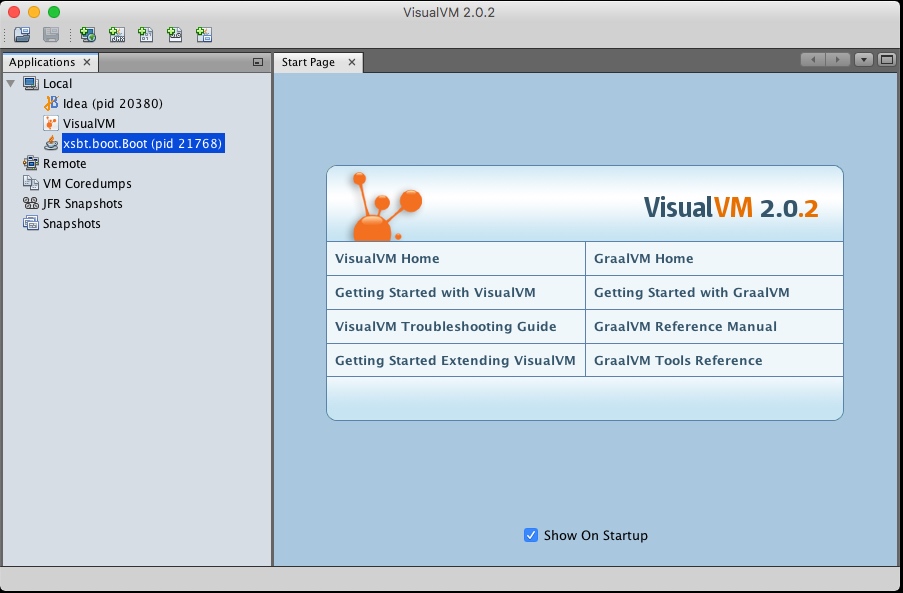Open Getting Started with GraalVM link
903x593 pixels.
tap(692, 292)
